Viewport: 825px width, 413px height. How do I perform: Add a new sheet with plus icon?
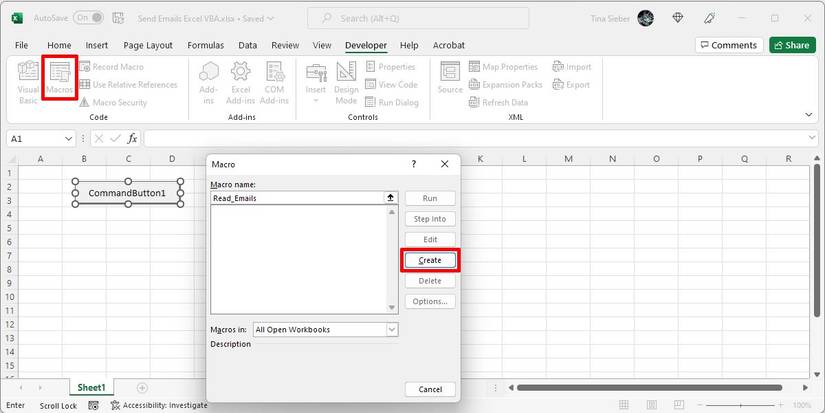[142, 388]
